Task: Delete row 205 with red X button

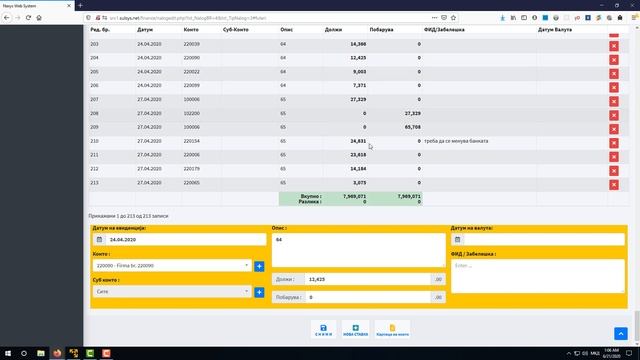Action: 613,74
